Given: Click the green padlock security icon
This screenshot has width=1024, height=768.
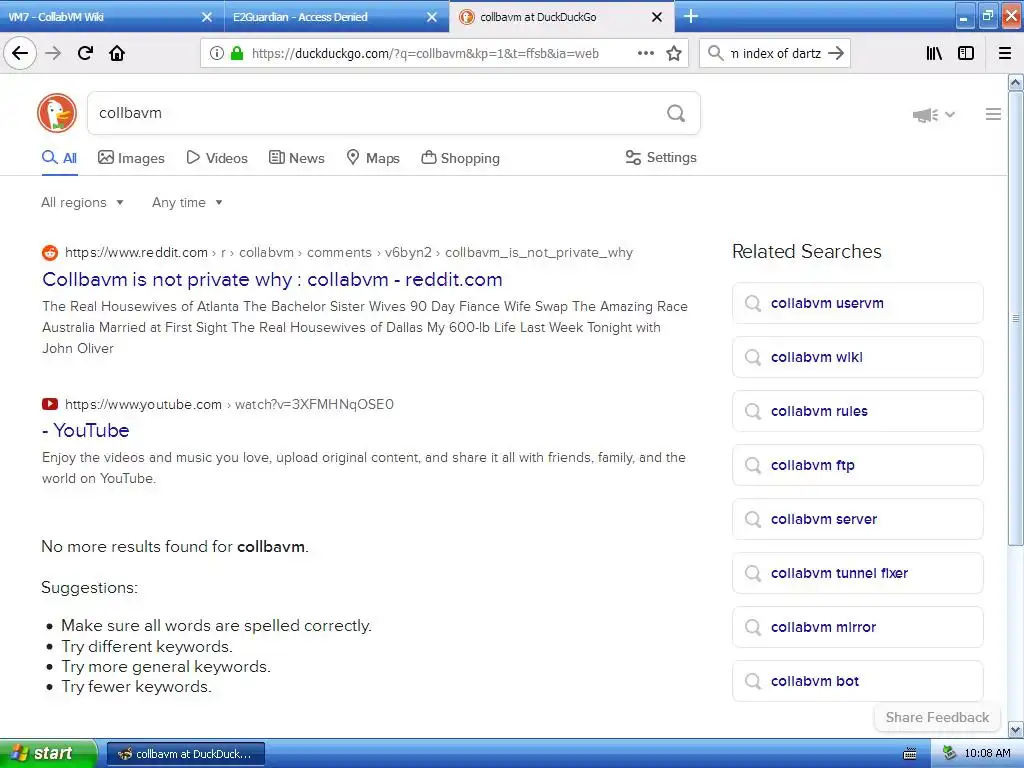Looking at the screenshot, I should pyautogui.click(x=237, y=53).
